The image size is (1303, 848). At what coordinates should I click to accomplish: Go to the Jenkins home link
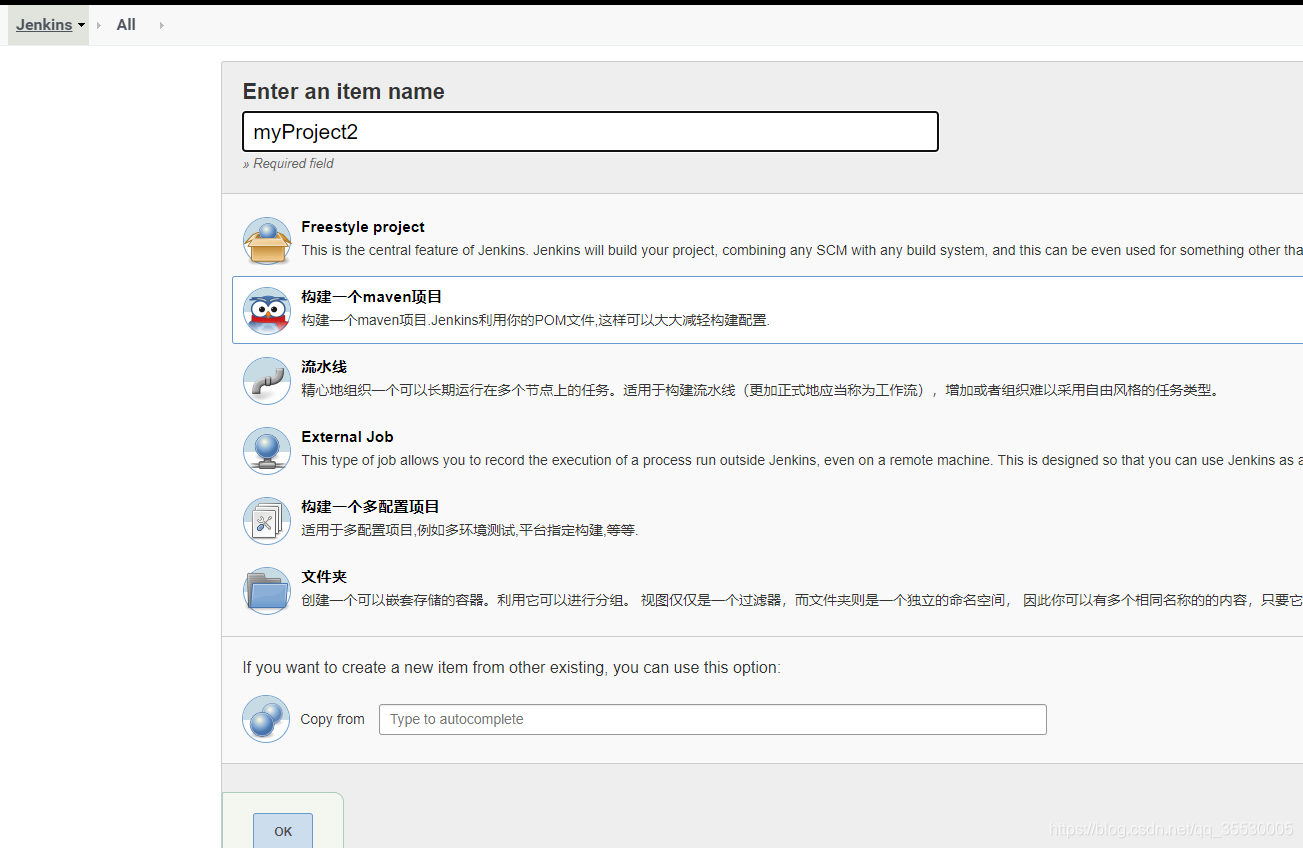click(44, 25)
